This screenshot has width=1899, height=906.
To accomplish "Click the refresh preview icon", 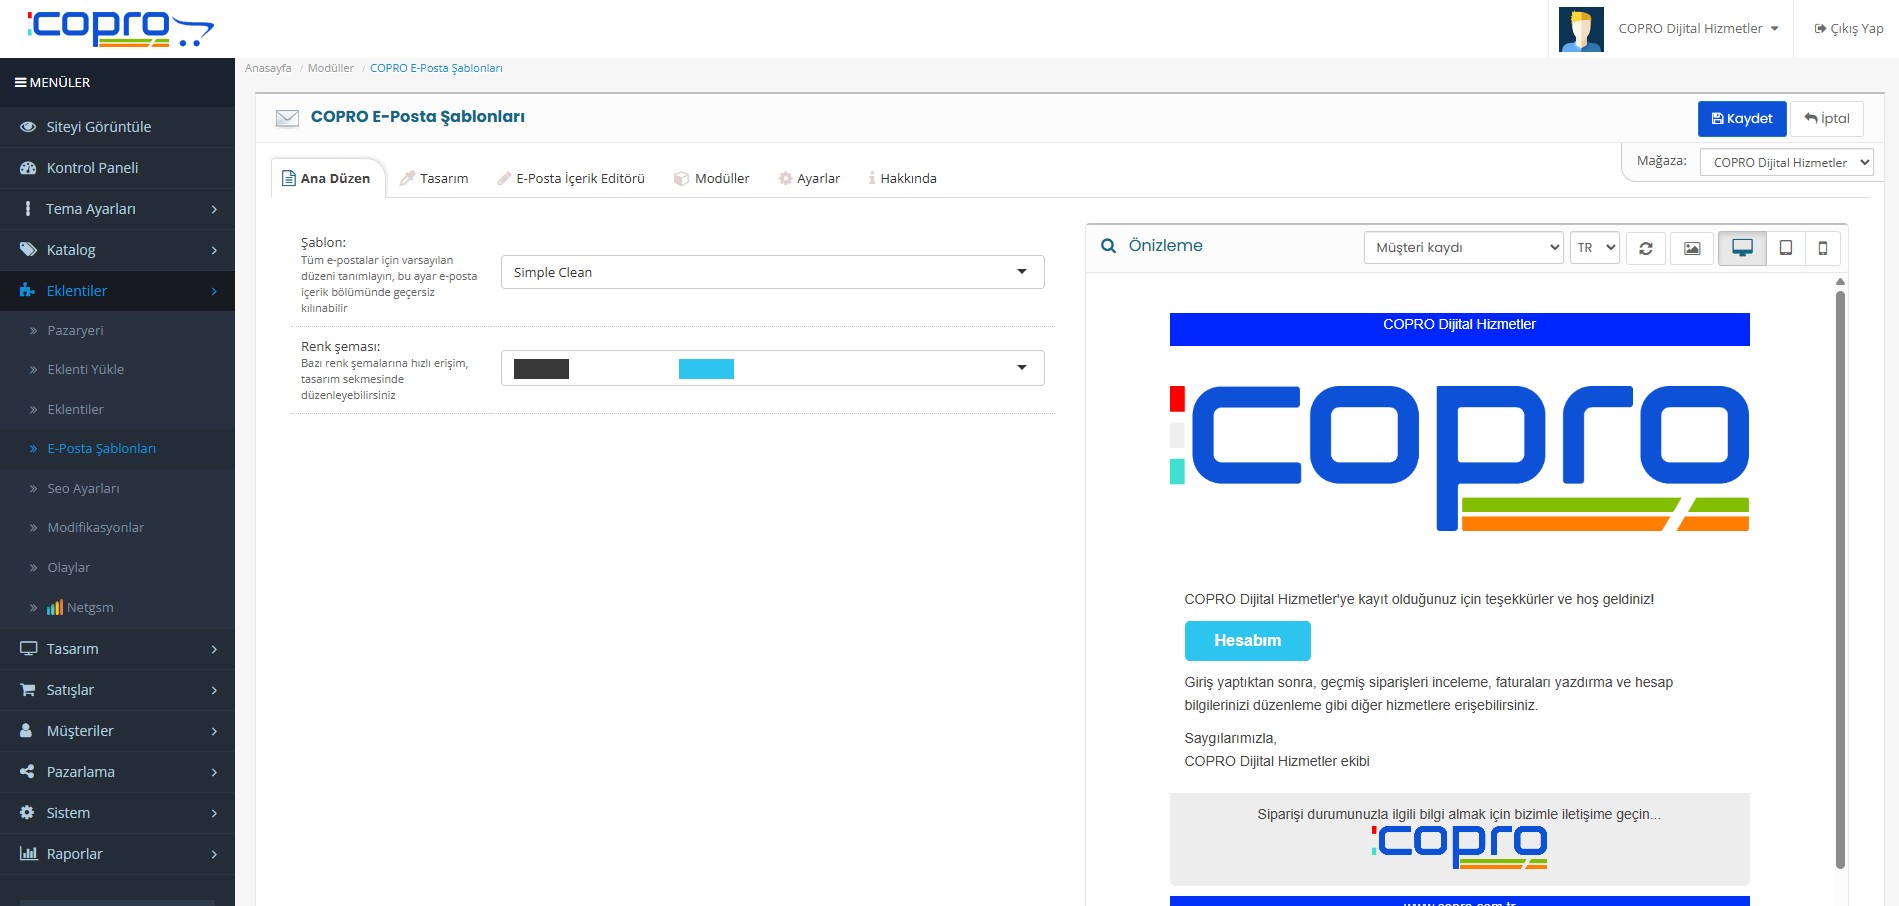I will pos(1646,248).
